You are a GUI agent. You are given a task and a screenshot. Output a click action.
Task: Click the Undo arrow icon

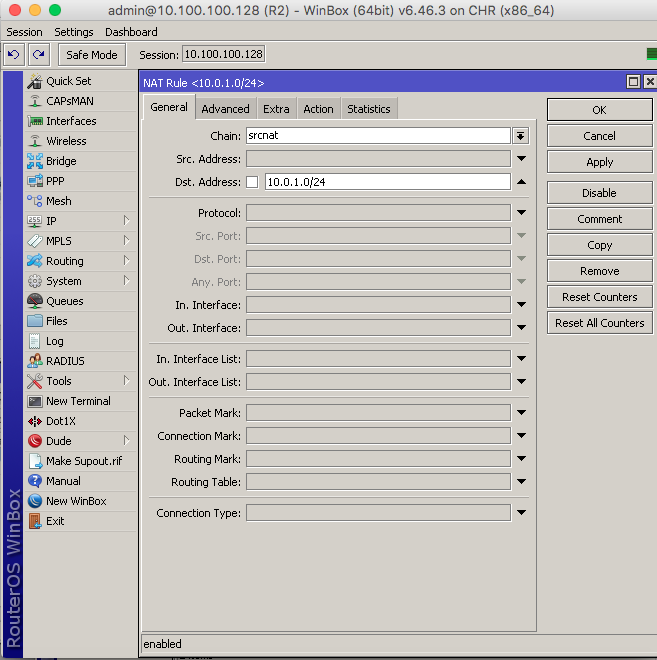click(x=14, y=55)
